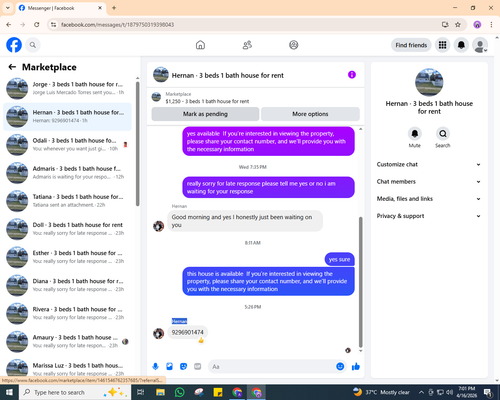Open the apps menu grid icon
Viewport: 500px width, 400px height.
[442, 45]
